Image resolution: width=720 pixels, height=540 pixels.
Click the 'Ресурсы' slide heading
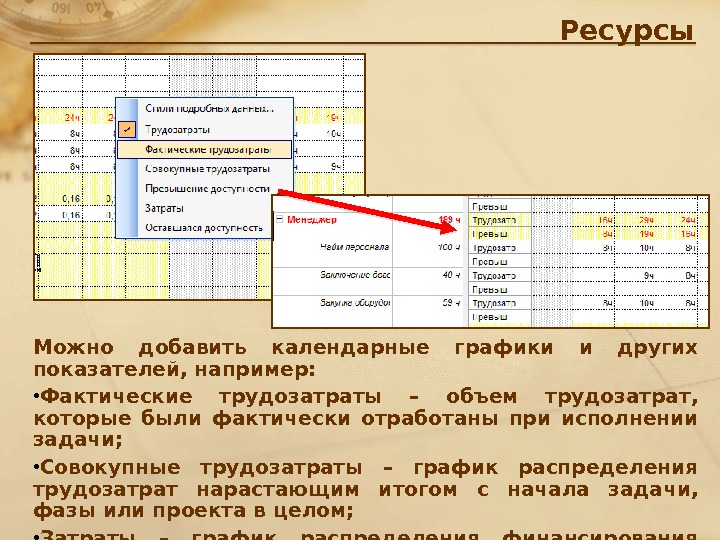pos(627,31)
